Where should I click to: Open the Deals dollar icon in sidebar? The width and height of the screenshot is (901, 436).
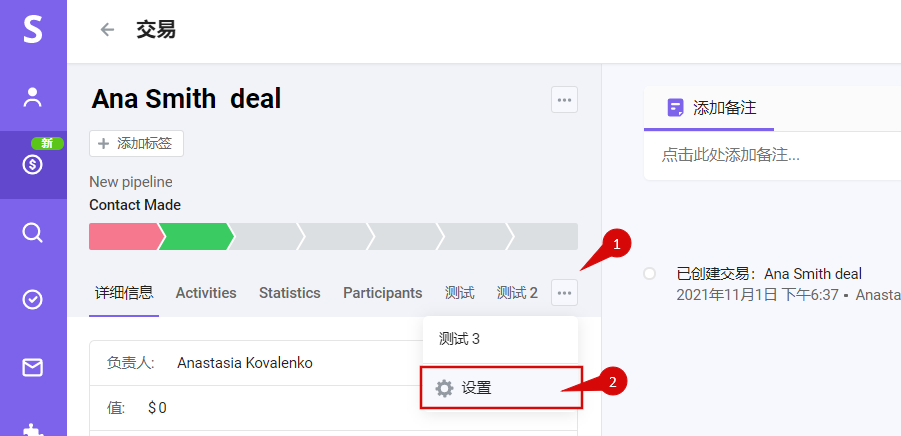33,165
